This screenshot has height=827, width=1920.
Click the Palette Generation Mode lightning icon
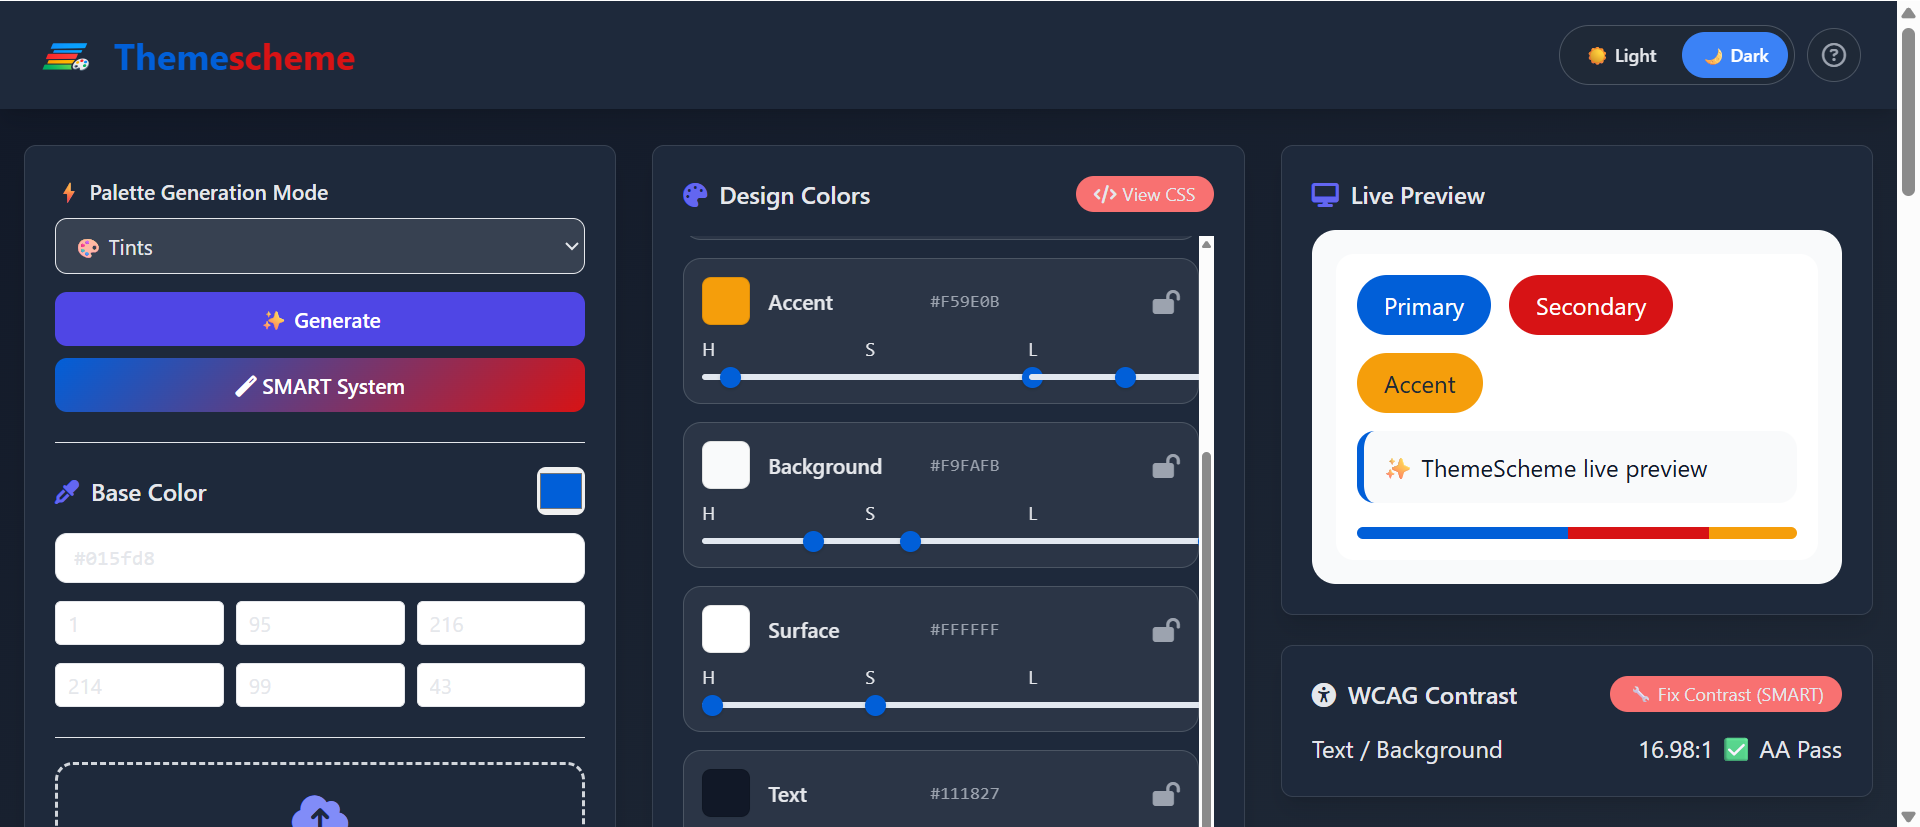click(69, 192)
